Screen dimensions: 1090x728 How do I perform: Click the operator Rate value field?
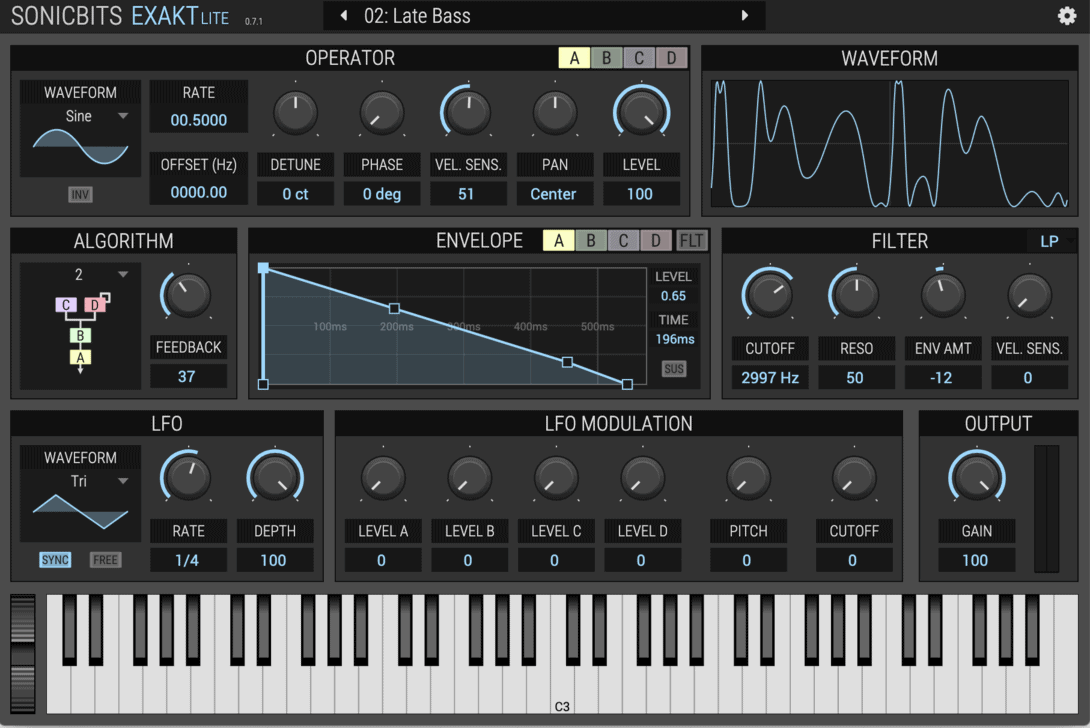198,120
